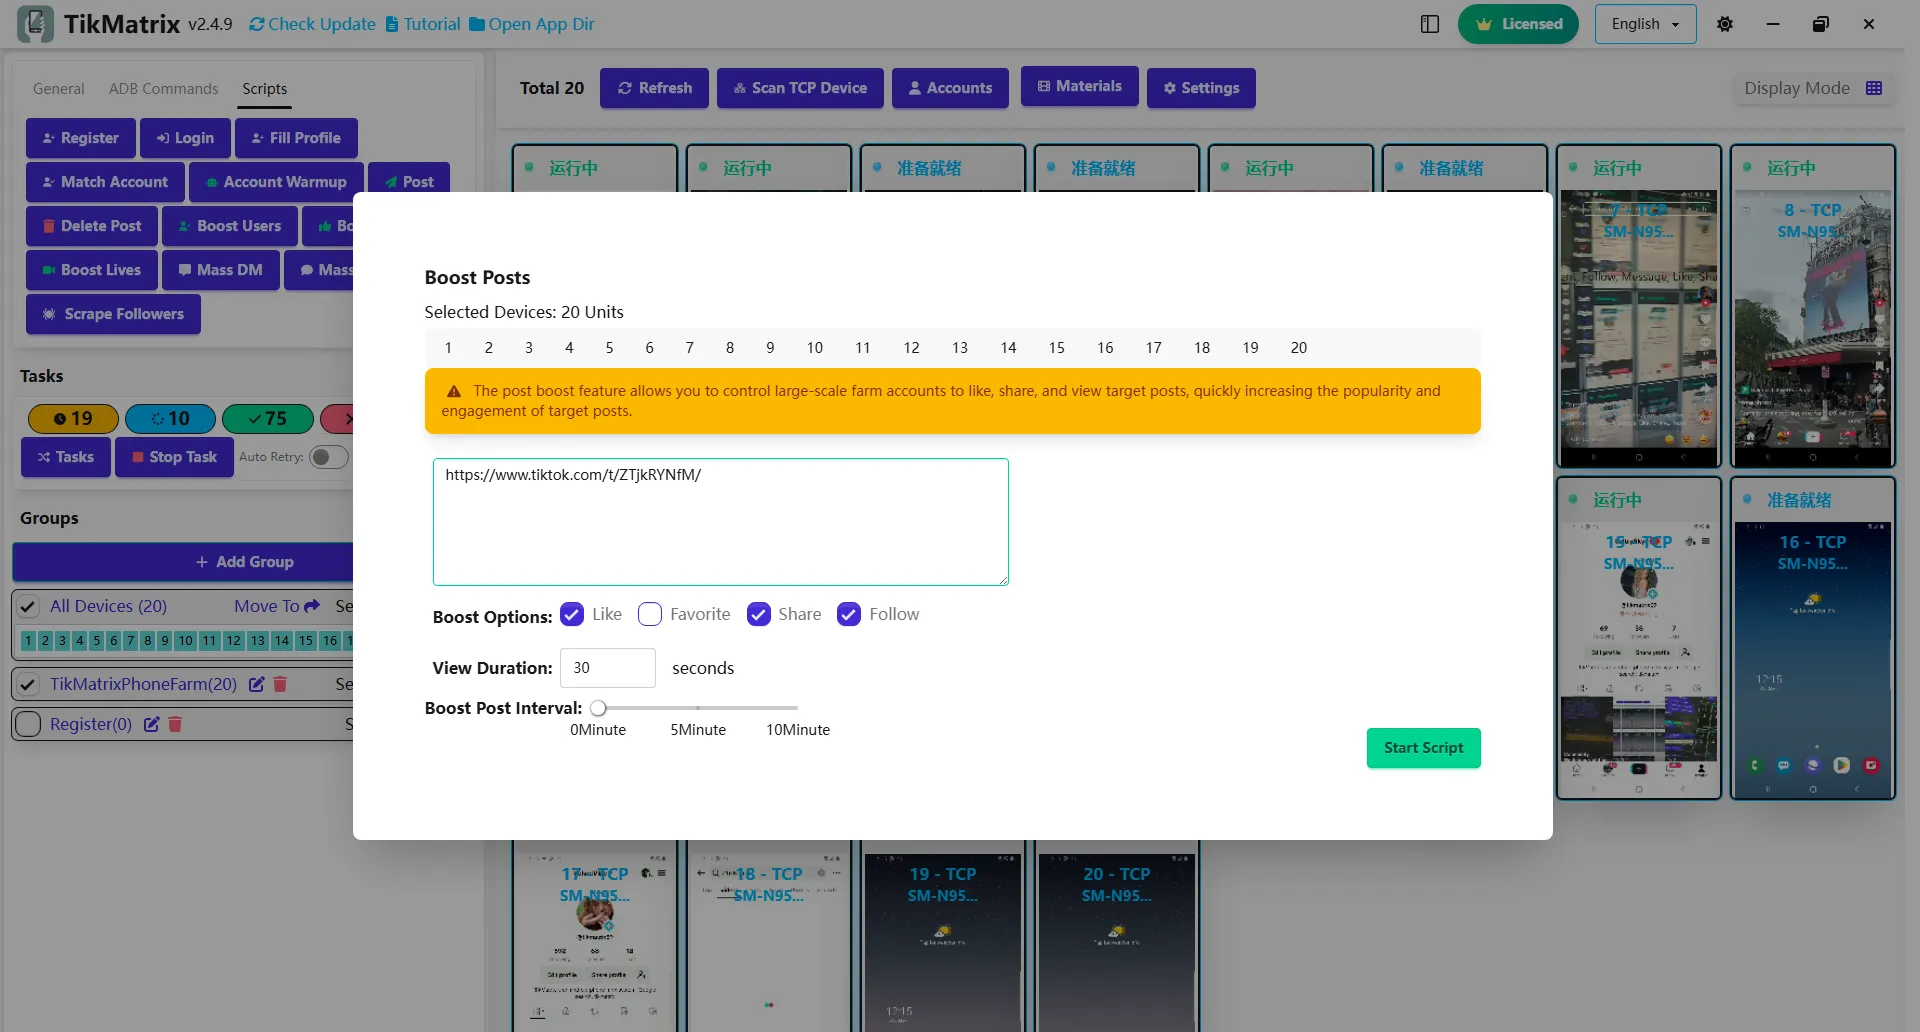Click edit icon next to Register group

152,724
